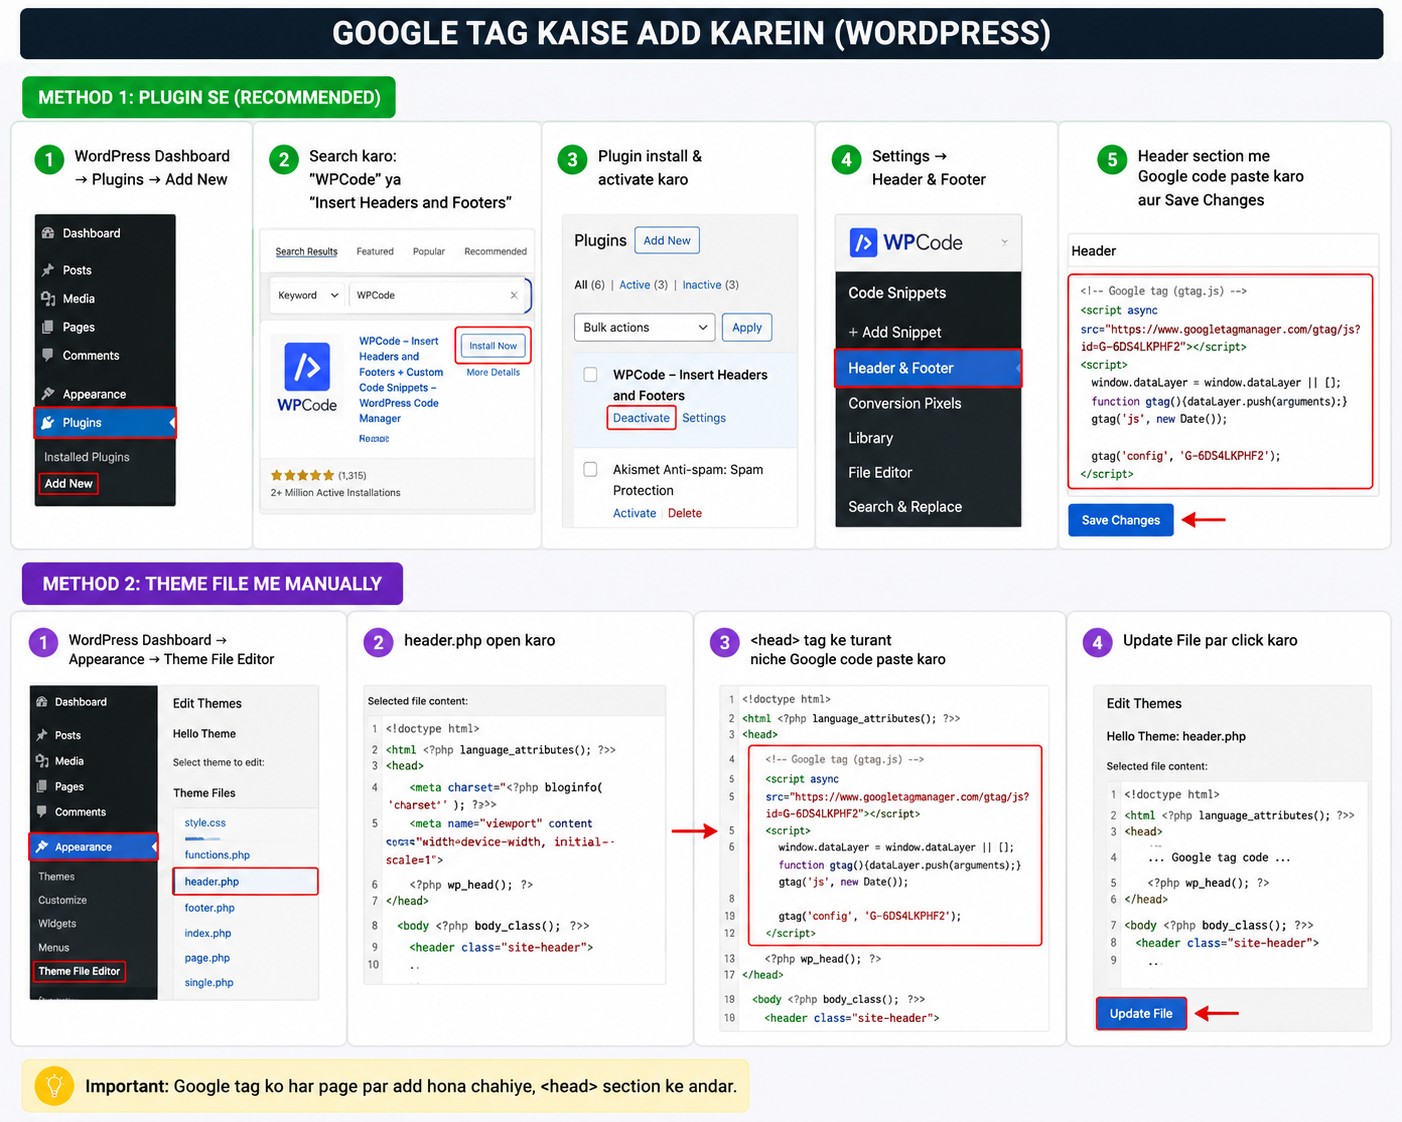
Task: Switch to the Featured plugins tab
Action: pos(375,251)
